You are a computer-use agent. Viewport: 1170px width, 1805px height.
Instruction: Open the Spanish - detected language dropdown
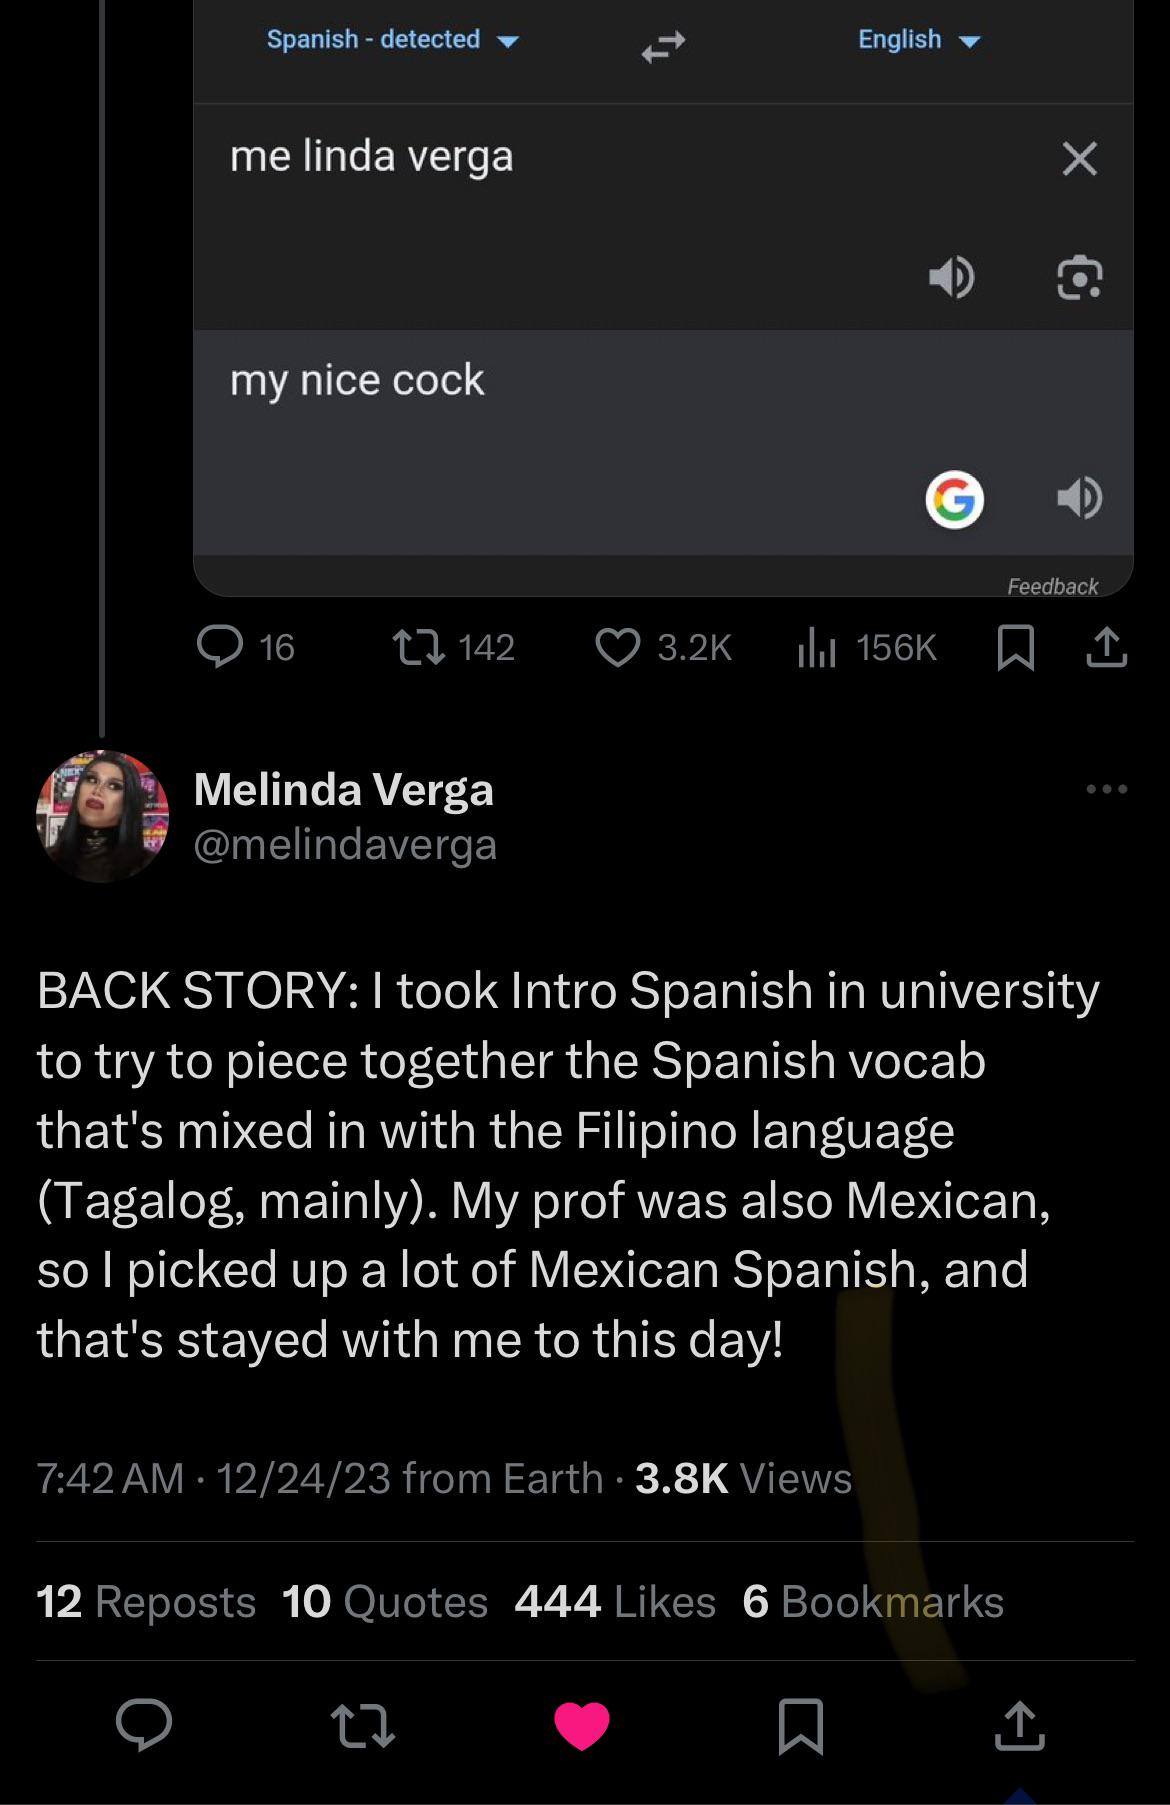(x=392, y=40)
